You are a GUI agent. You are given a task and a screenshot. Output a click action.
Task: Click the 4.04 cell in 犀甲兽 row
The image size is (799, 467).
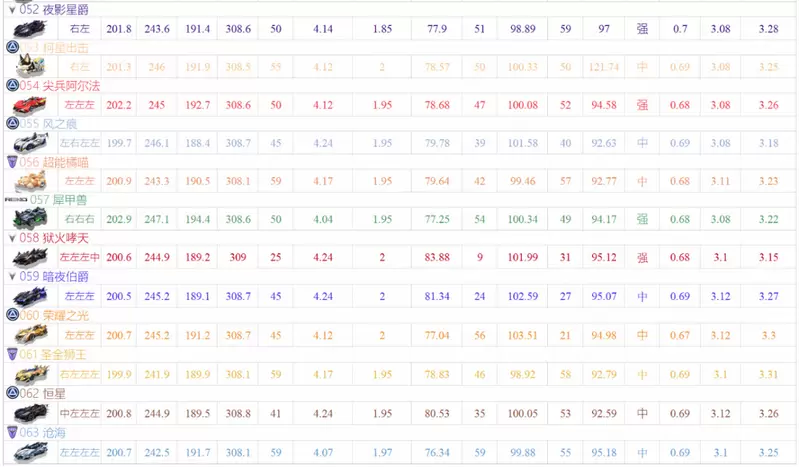click(x=323, y=219)
